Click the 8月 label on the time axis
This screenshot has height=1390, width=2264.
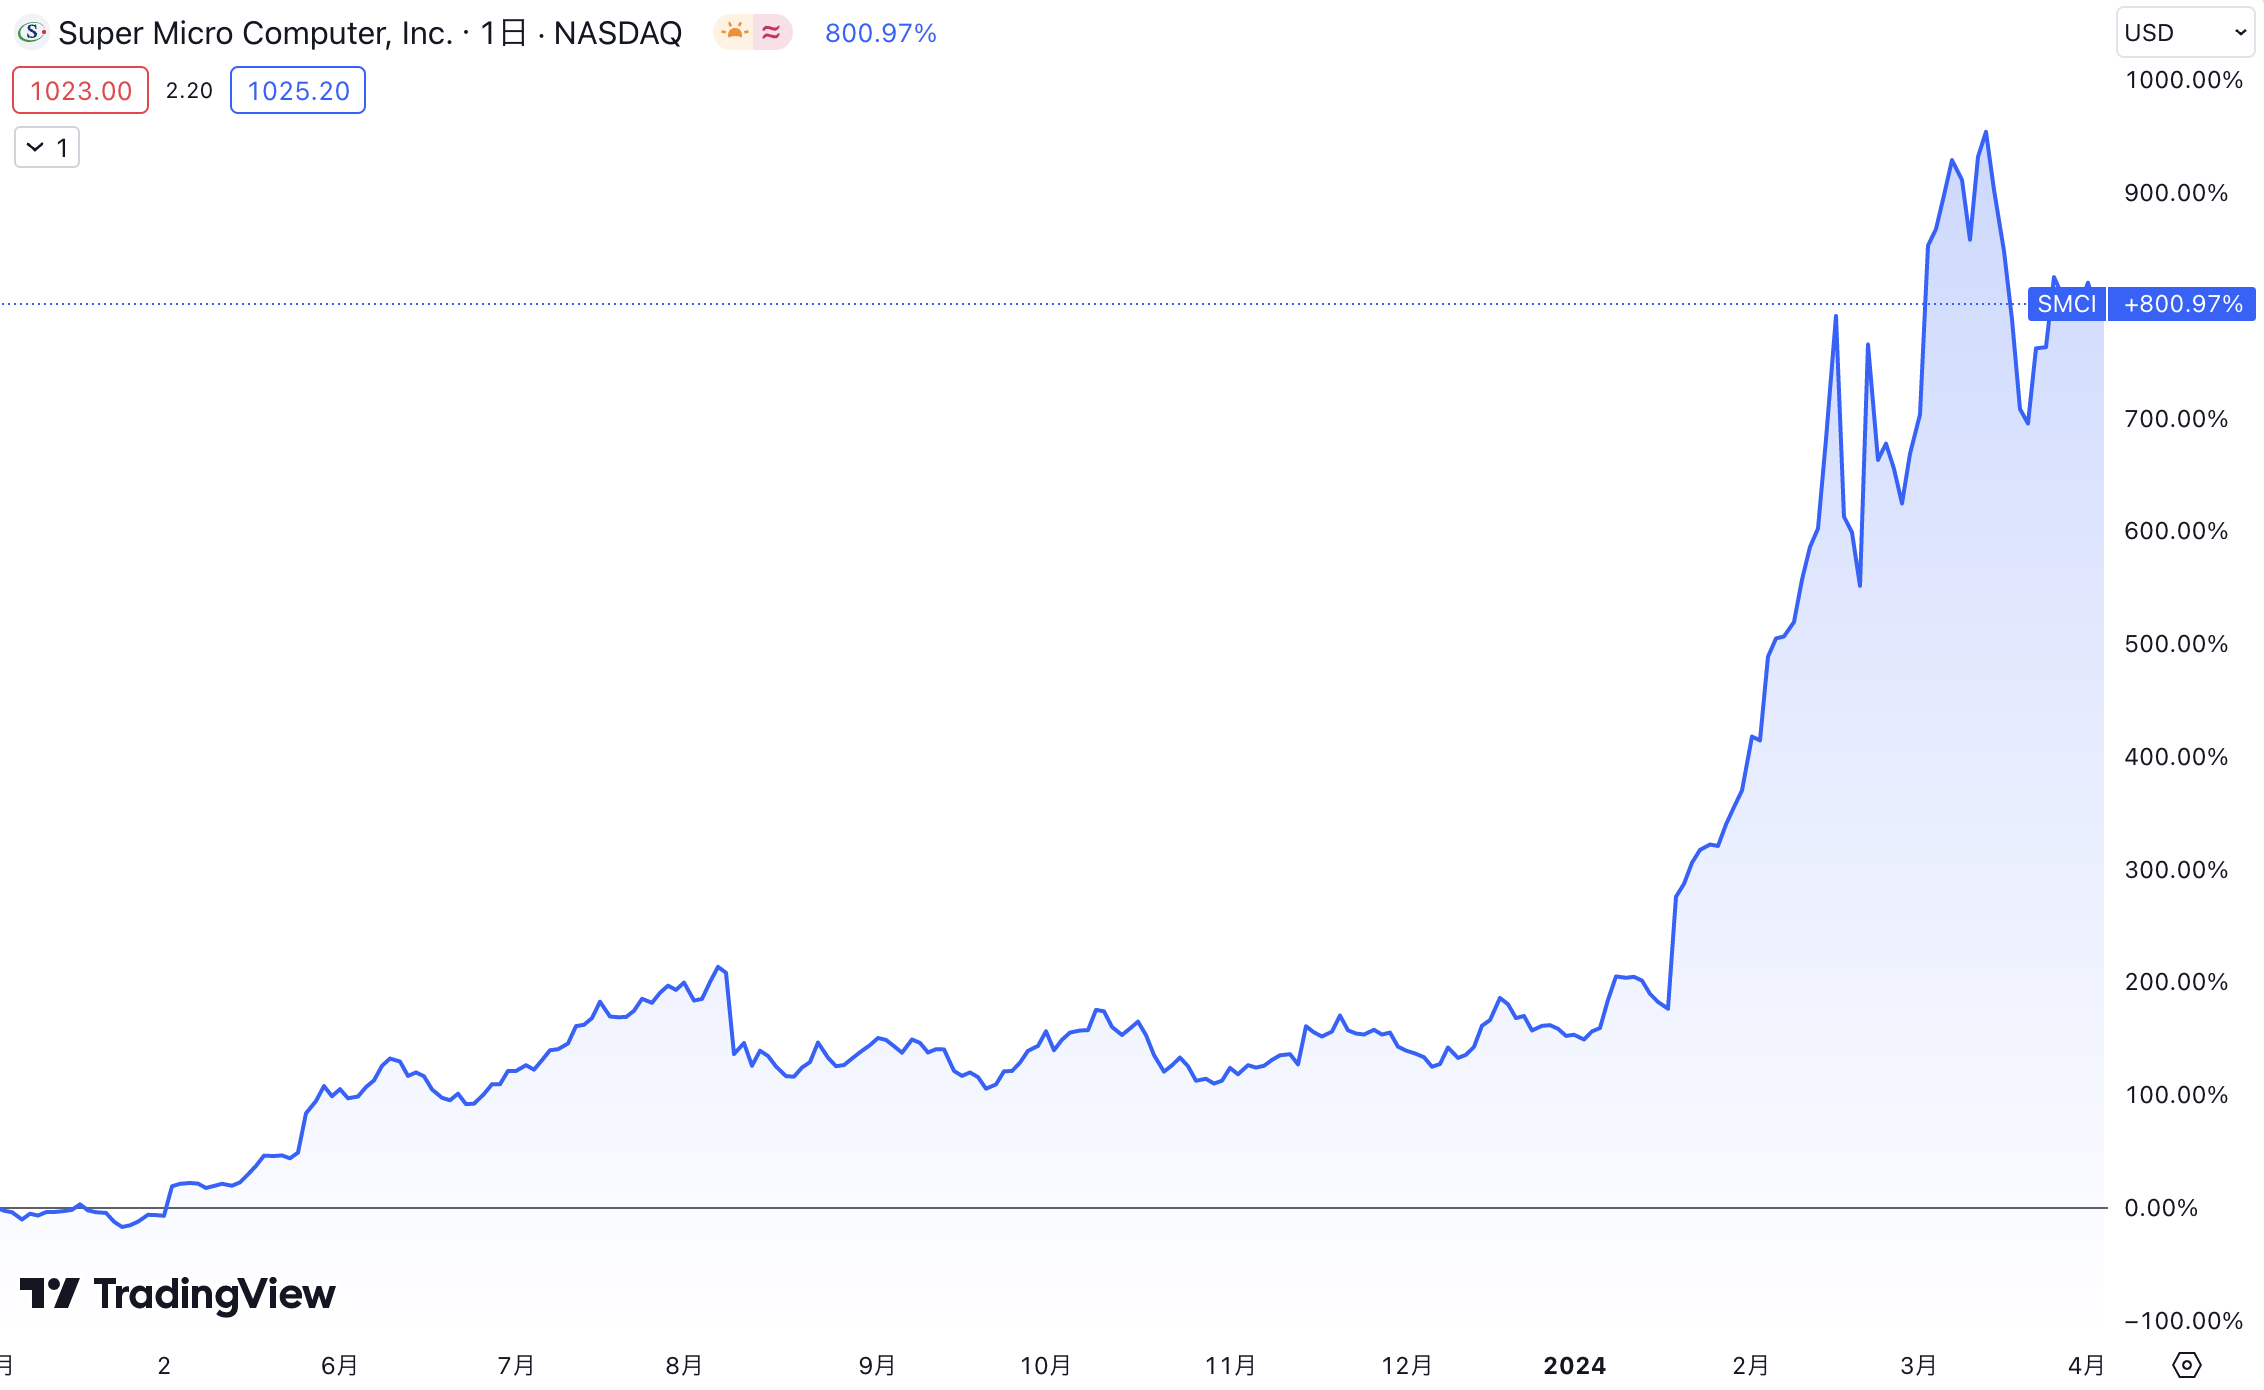684,1365
